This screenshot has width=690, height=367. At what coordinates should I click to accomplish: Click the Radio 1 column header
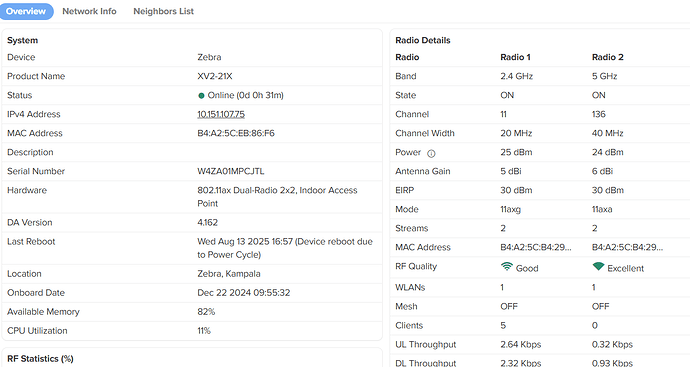[x=515, y=57]
